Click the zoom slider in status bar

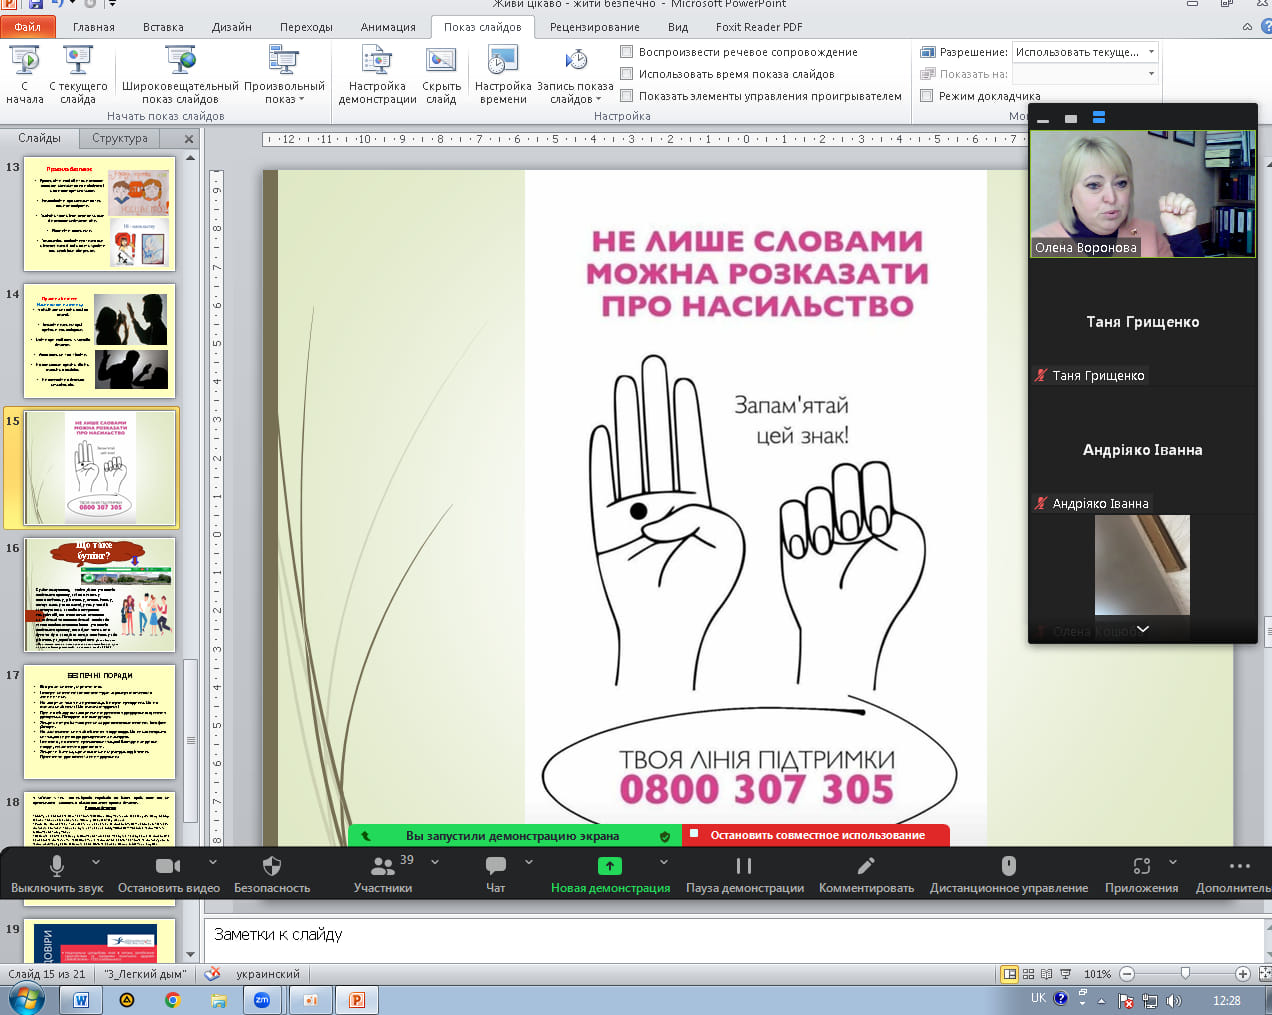(x=1185, y=974)
